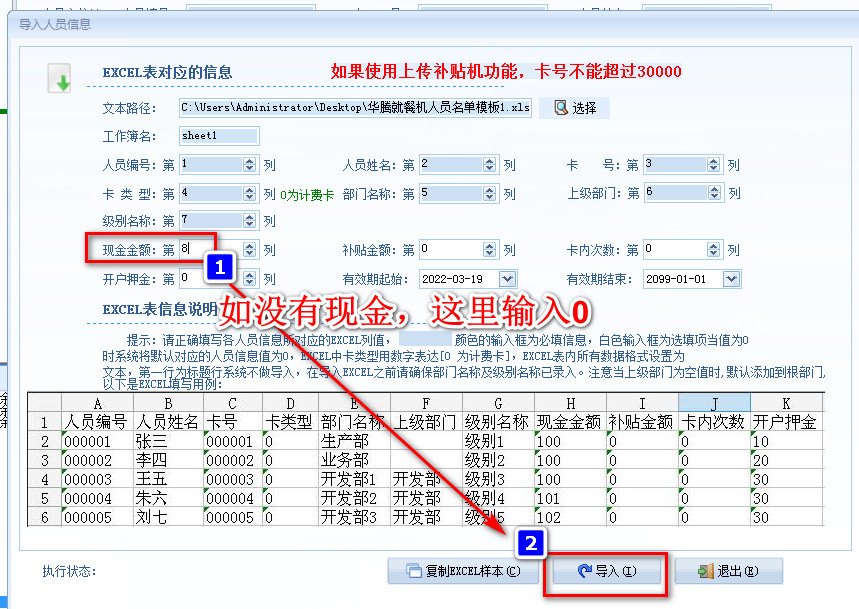Adjust the 补贴金额 spinner arrows
The image size is (859, 609).
point(490,250)
